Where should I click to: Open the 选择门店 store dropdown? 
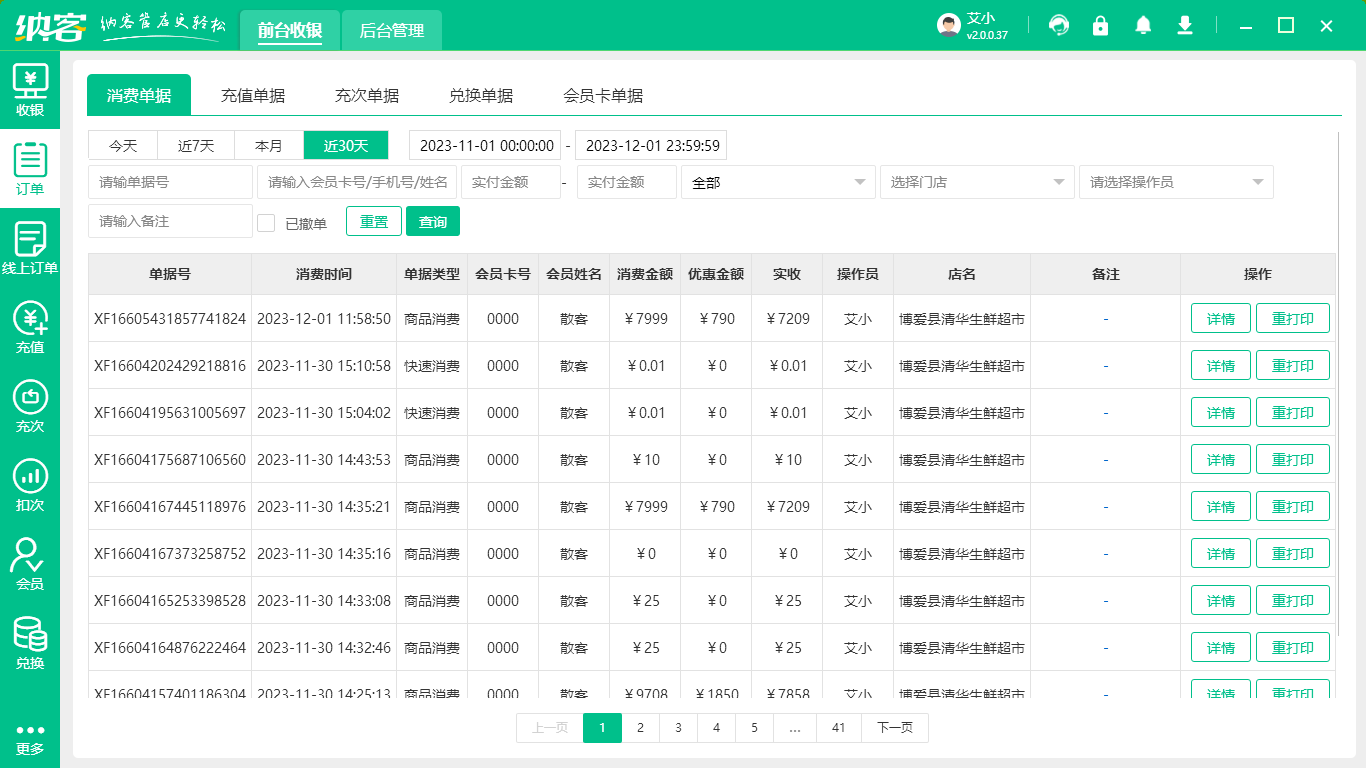click(x=977, y=182)
